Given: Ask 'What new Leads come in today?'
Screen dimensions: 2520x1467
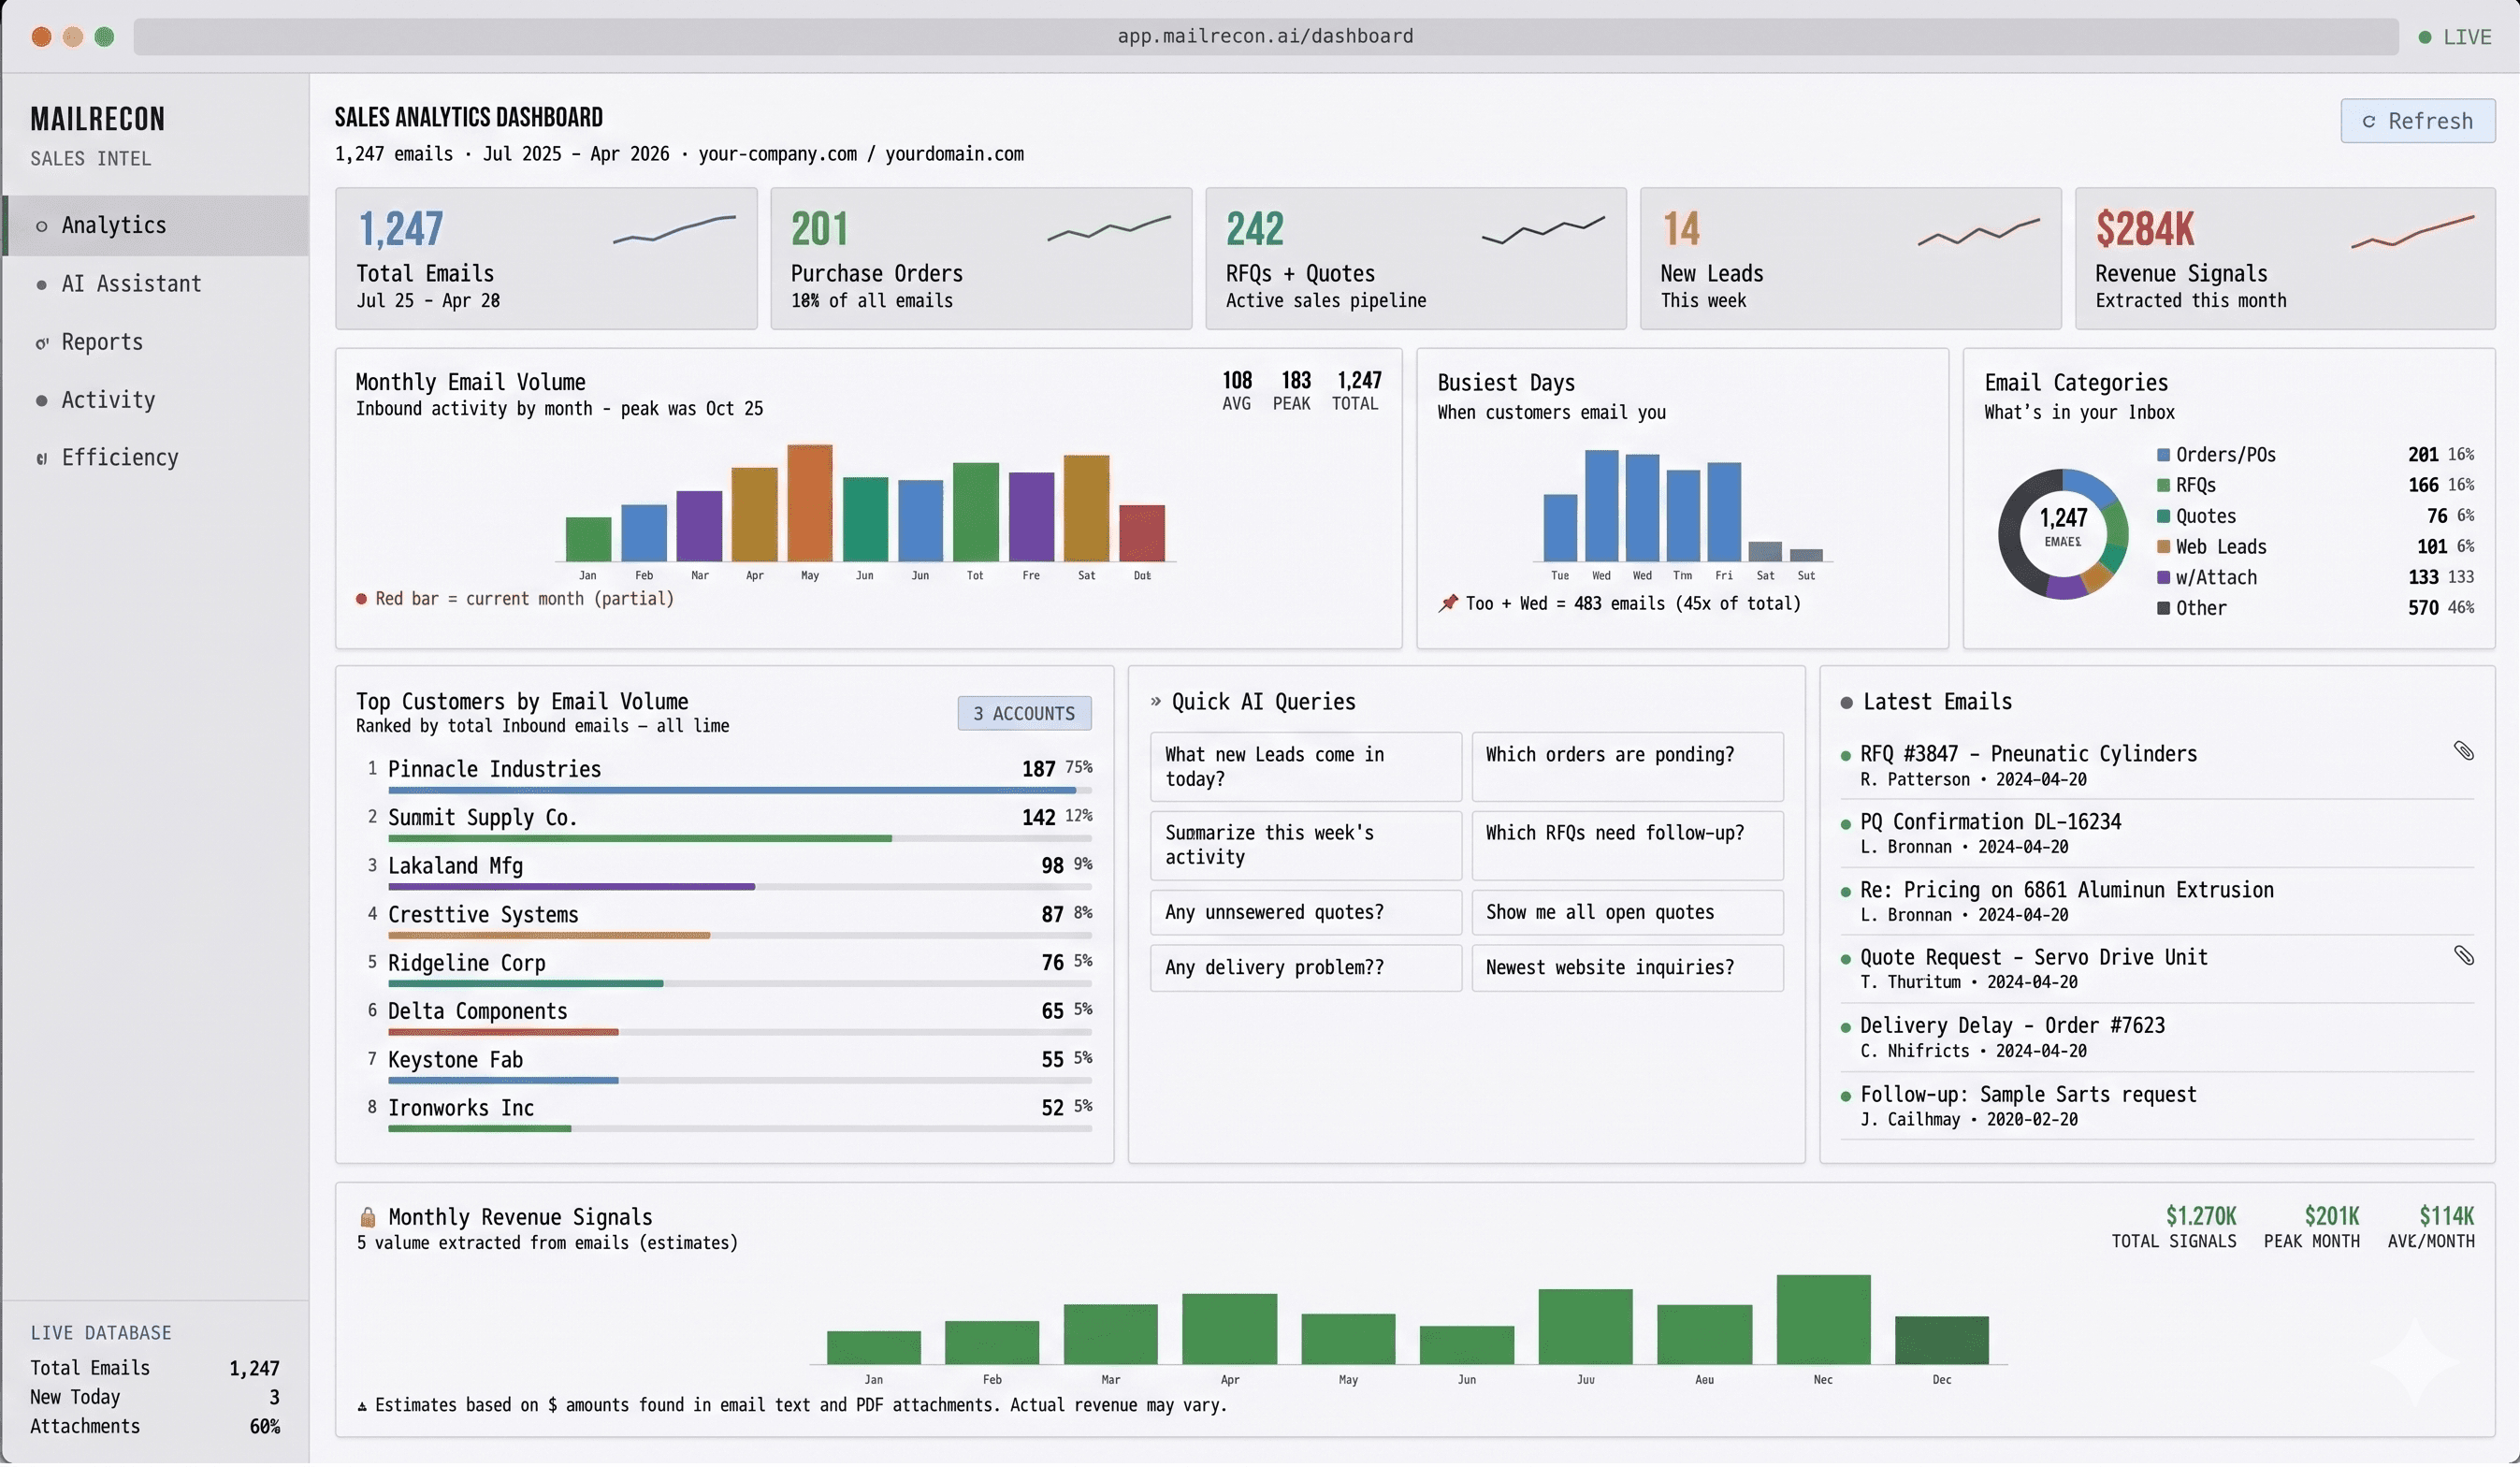Looking at the screenshot, I should 1305,768.
